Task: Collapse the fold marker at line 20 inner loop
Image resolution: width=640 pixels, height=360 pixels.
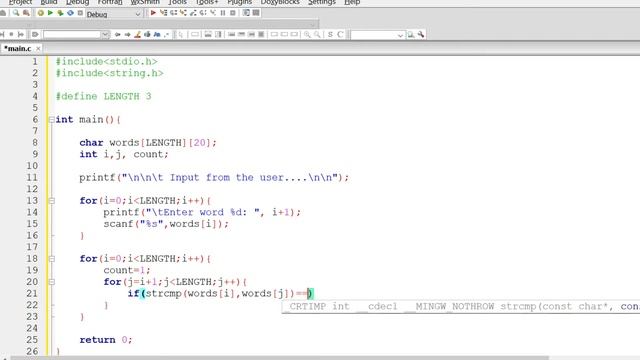Action: pos(51,282)
